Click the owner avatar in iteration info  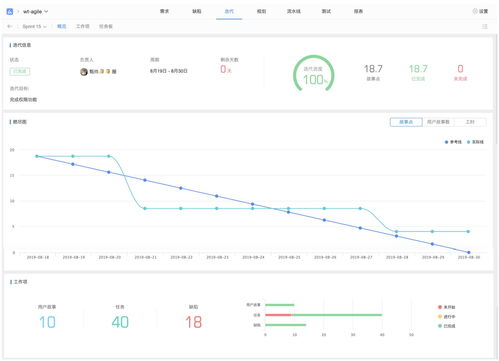click(84, 71)
